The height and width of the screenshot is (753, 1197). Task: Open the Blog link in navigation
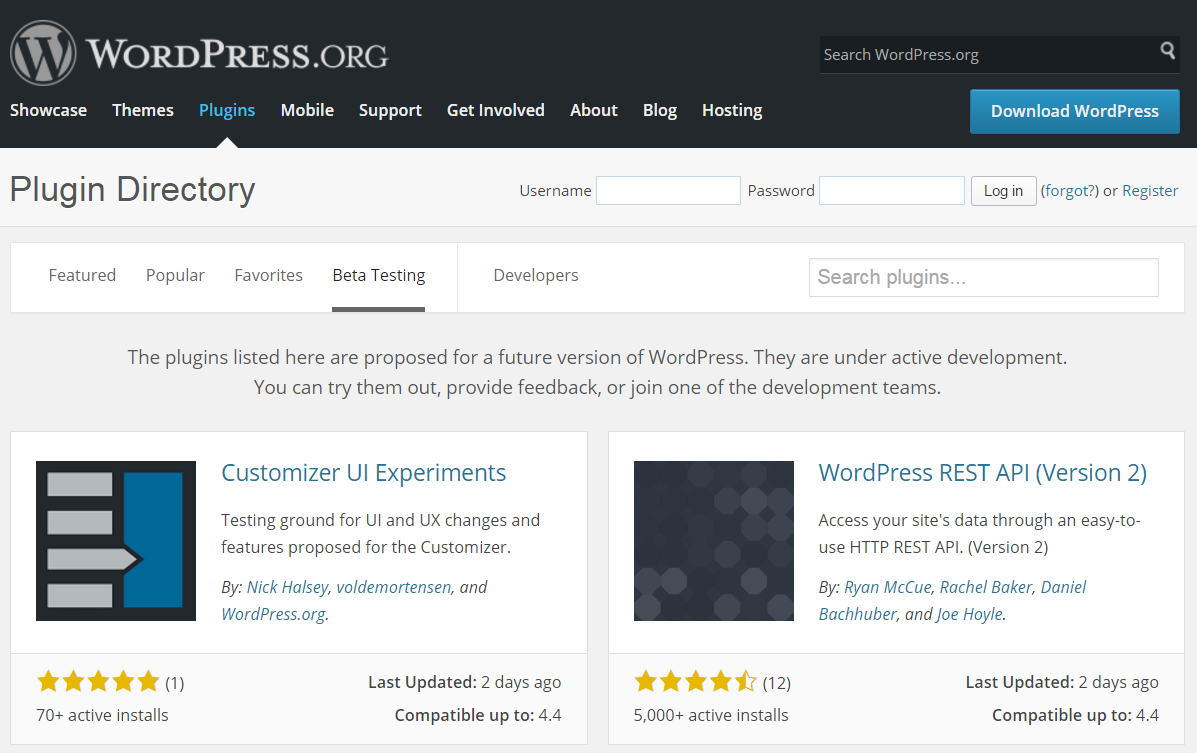tap(660, 110)
